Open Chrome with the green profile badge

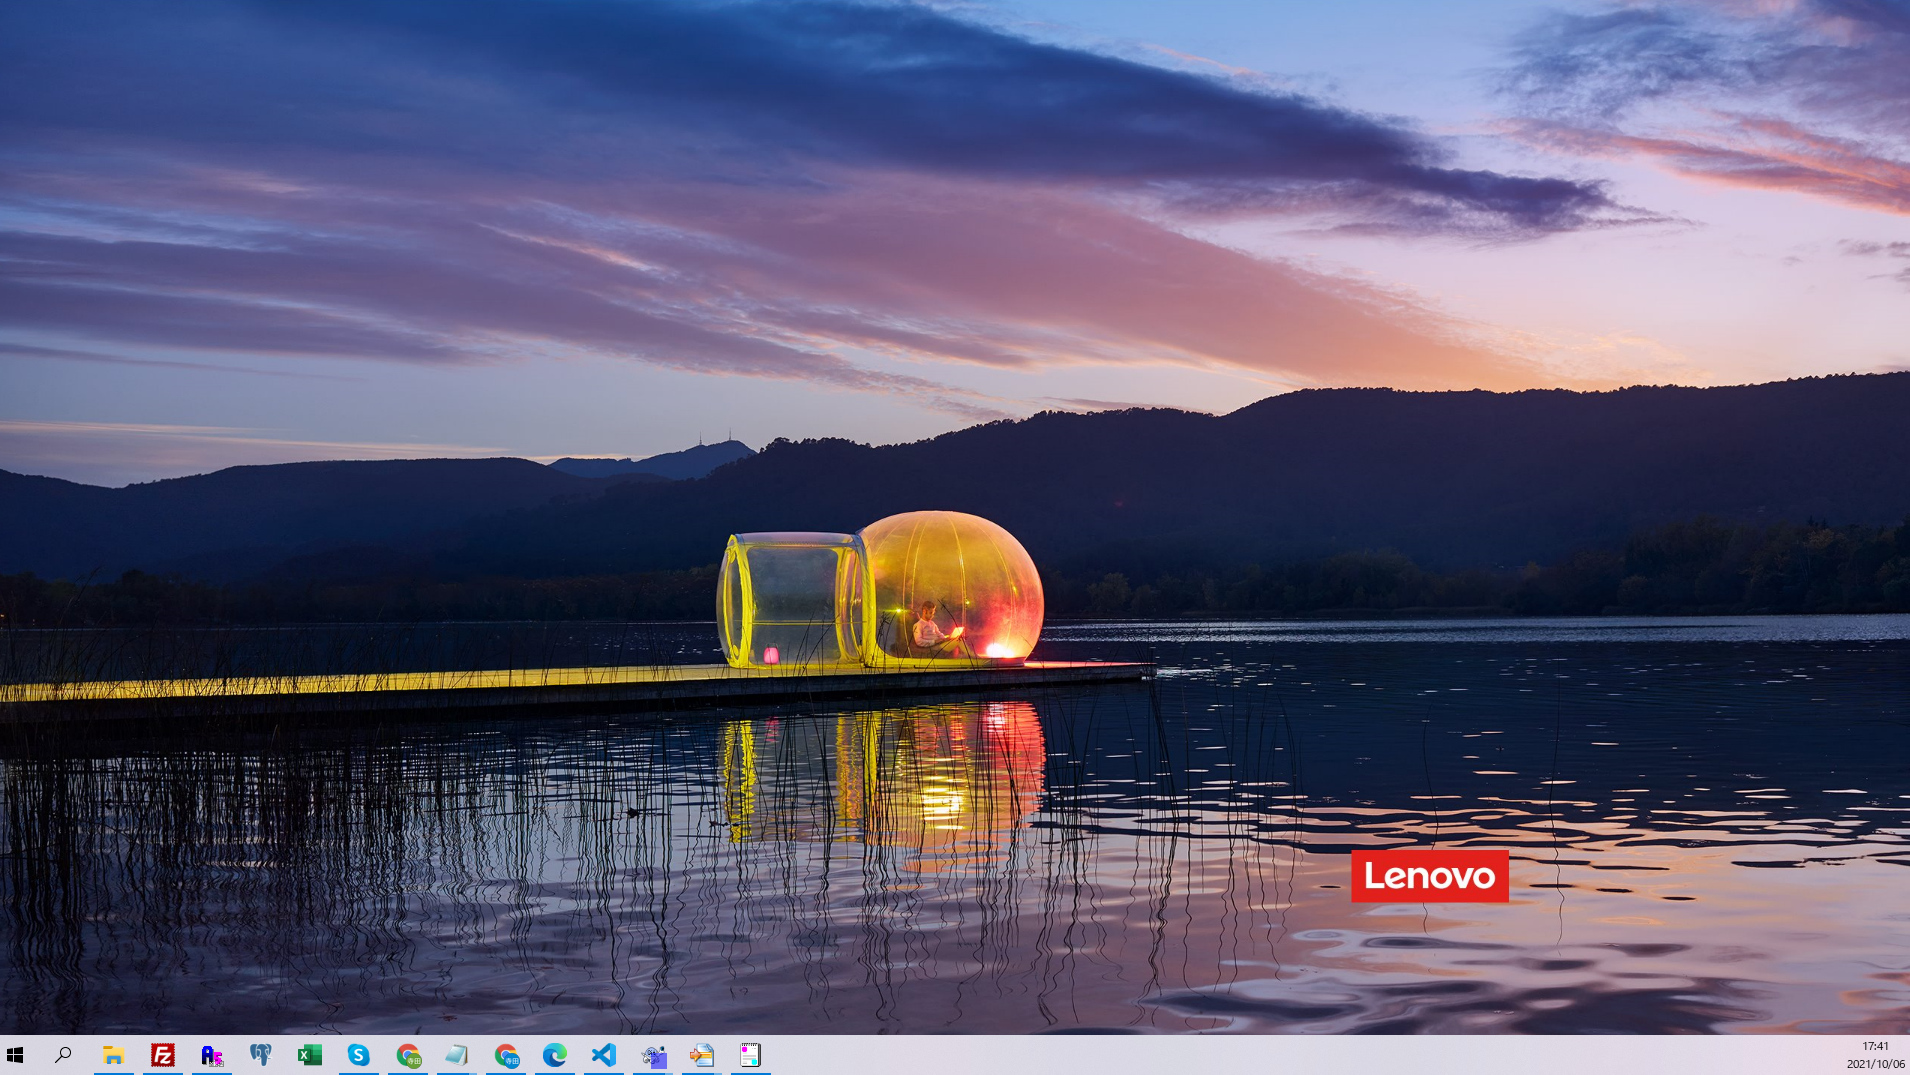tap(408, 1055)
